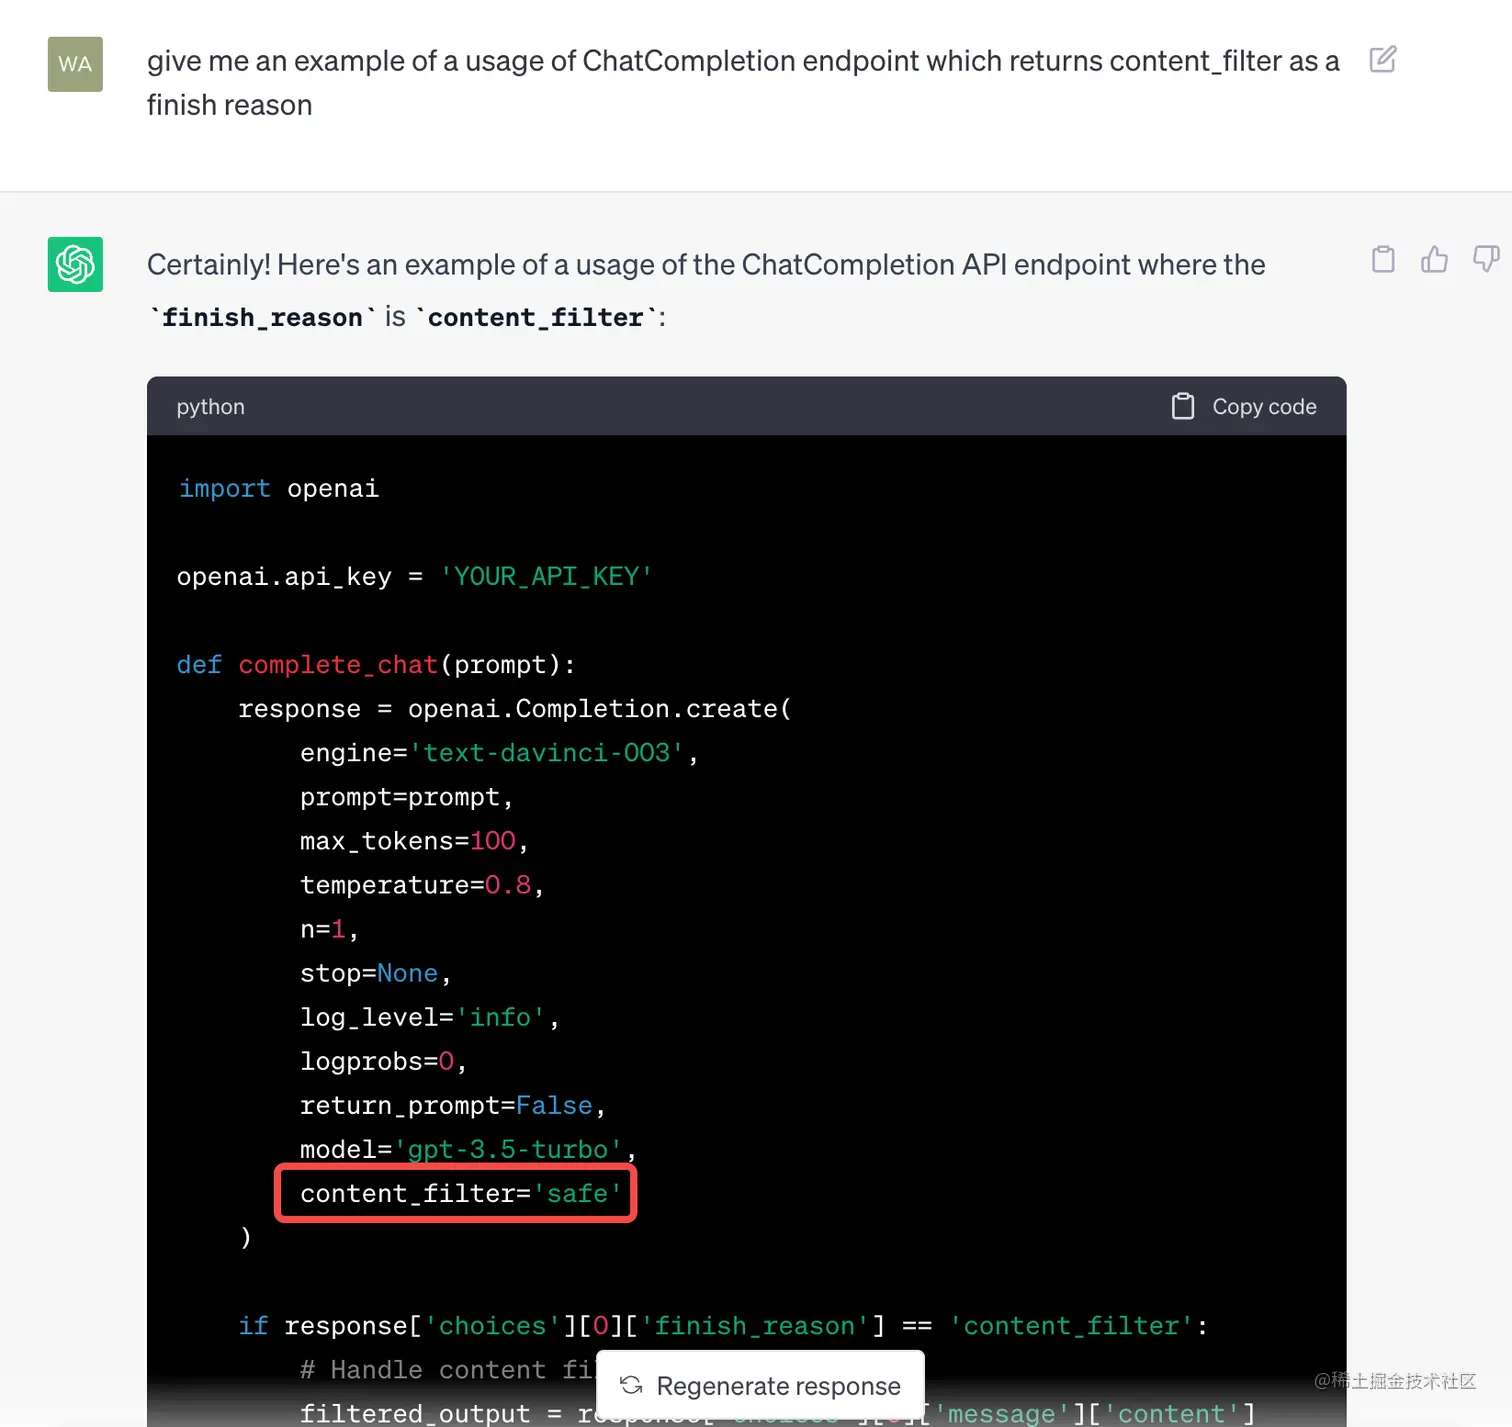Screen dimensions: 1512x1427
Task: Click the 'finish_reason' key in if statement
Action: click(x=755, y=1326)
